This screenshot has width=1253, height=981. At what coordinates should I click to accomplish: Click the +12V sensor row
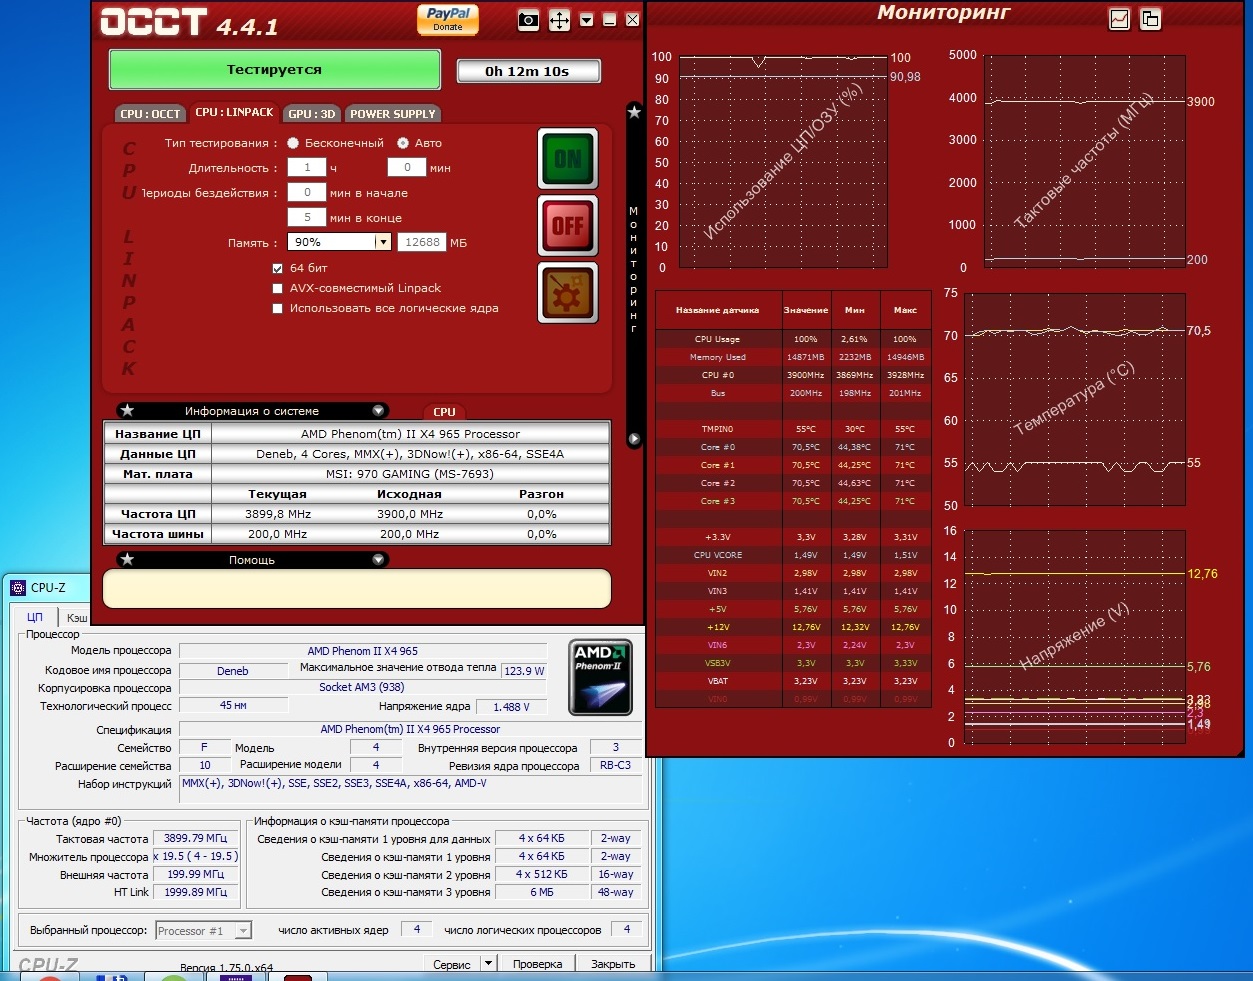pos(793,627)
